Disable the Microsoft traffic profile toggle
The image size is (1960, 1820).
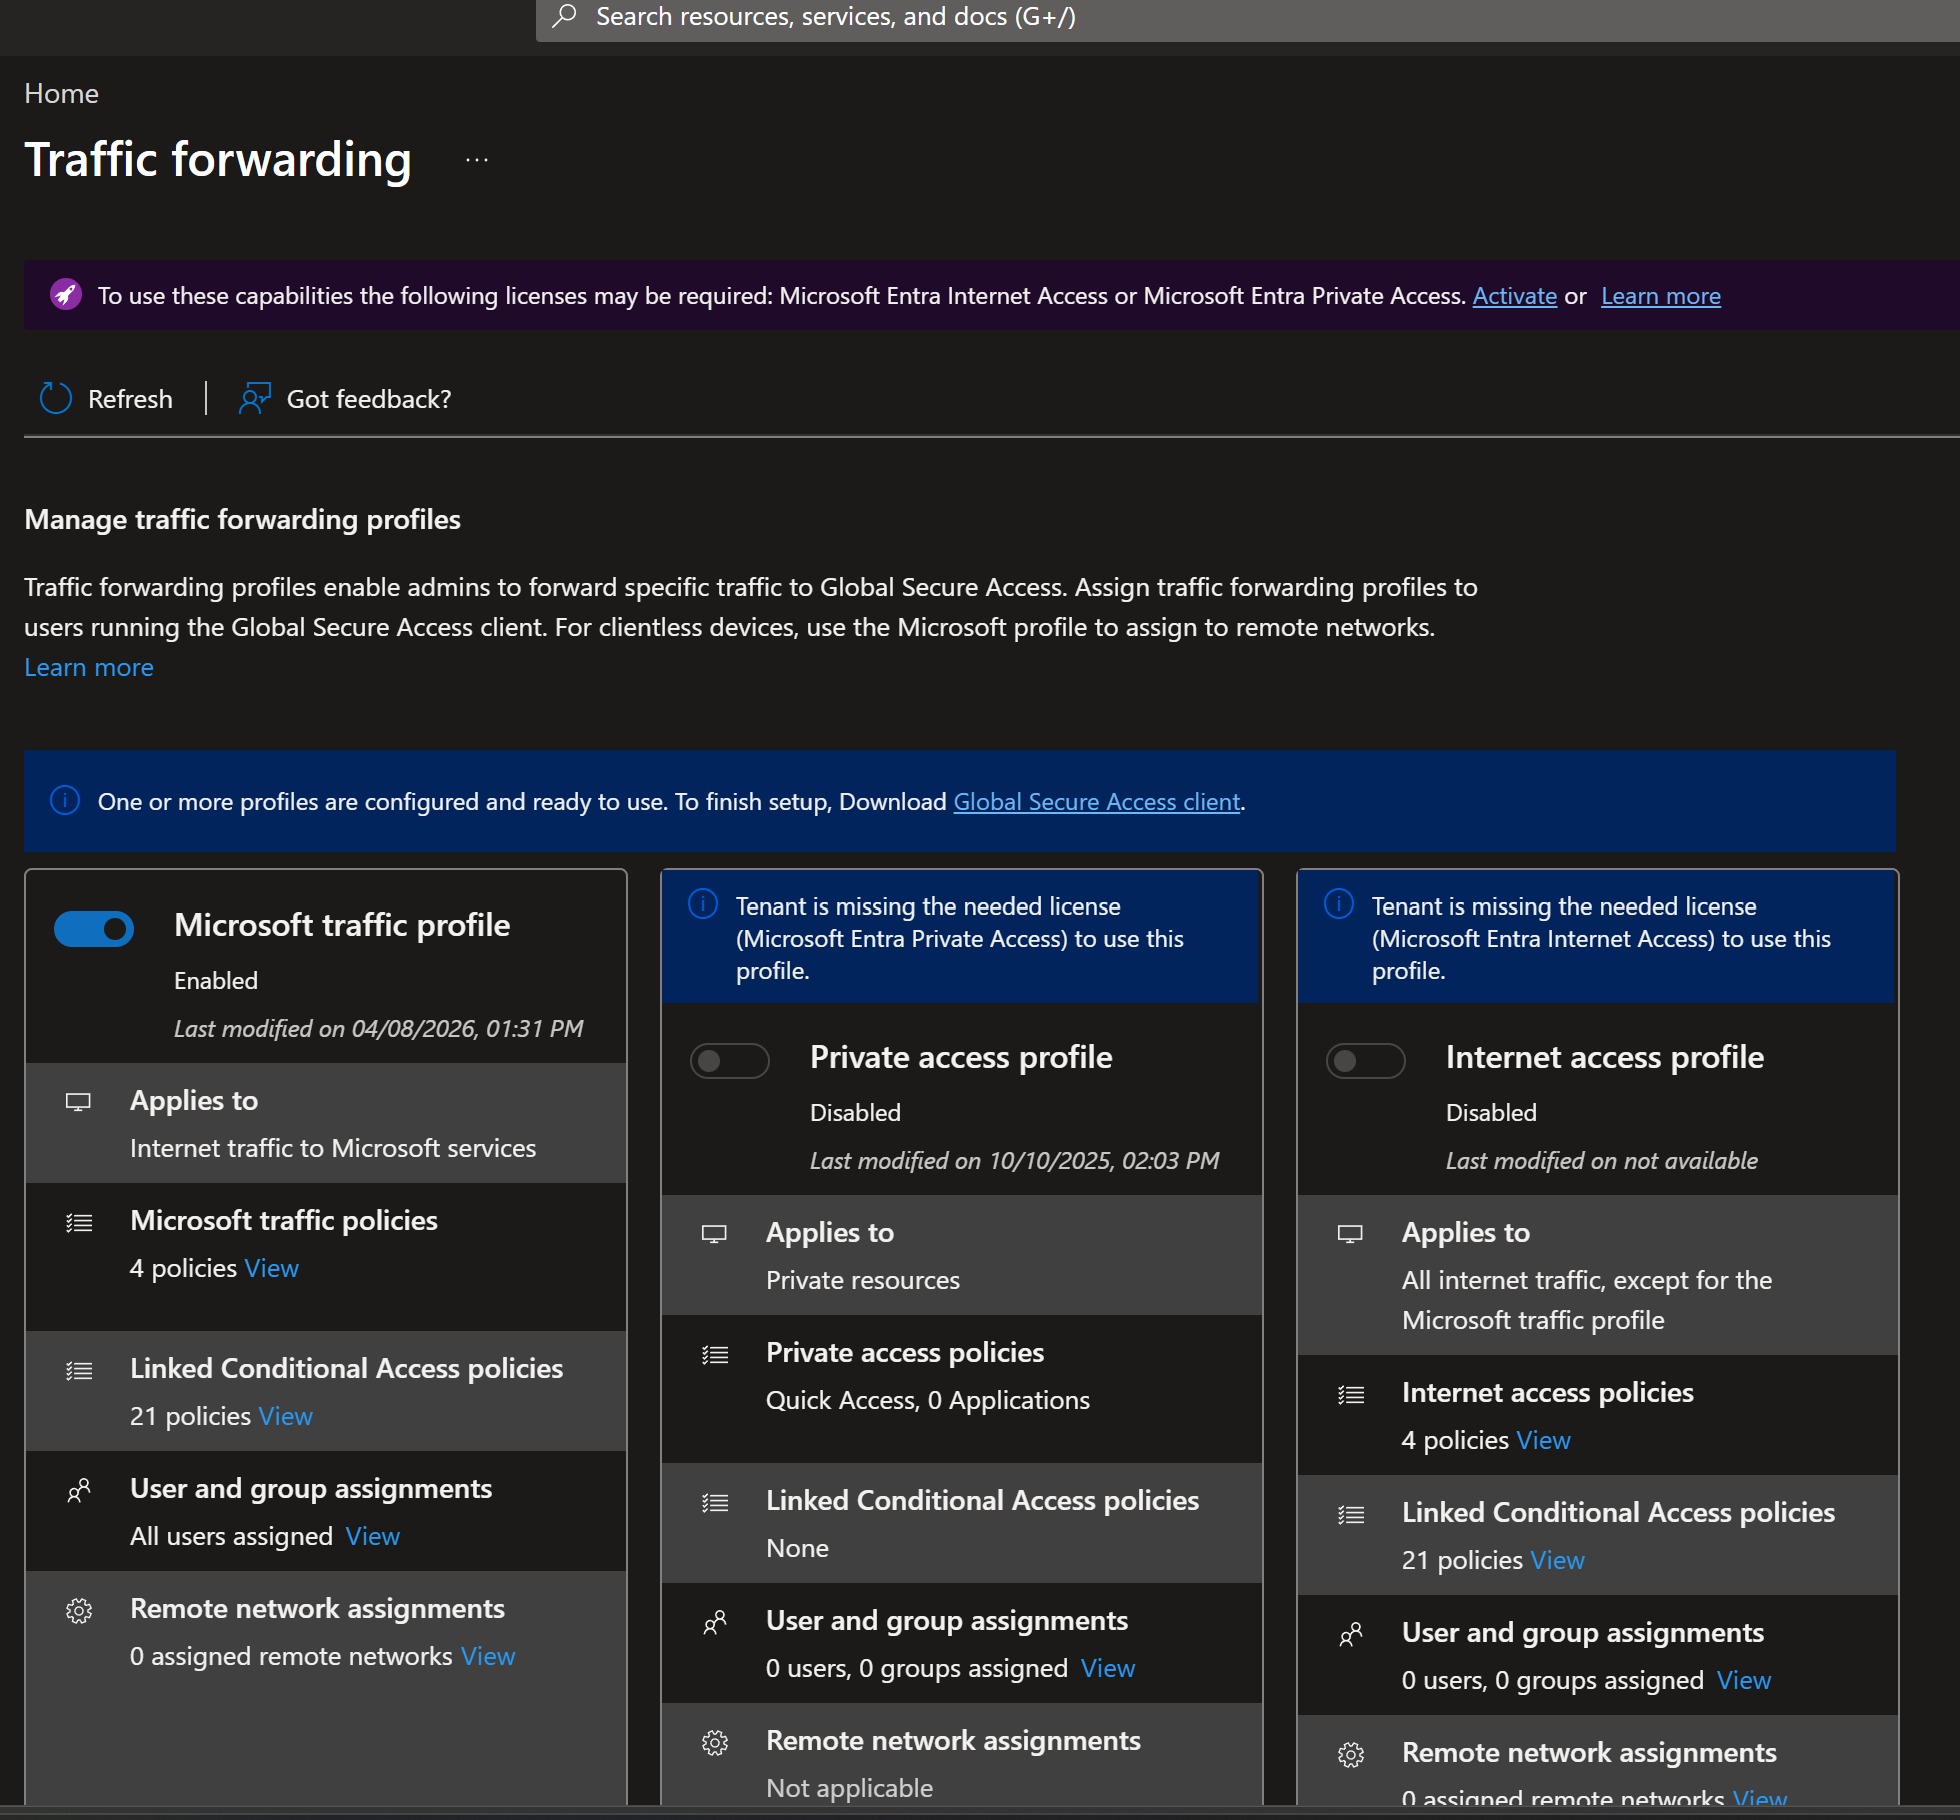pos(94,928)
